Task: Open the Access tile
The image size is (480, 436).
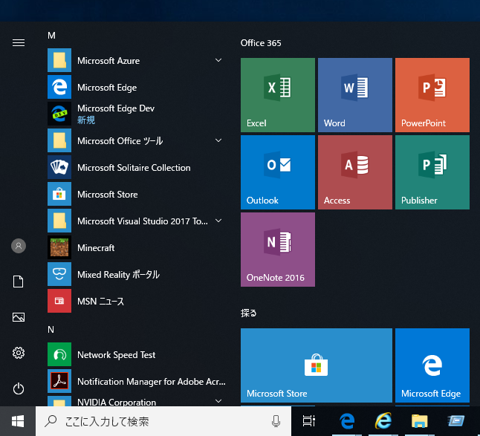Action: [x=355, y=172]
